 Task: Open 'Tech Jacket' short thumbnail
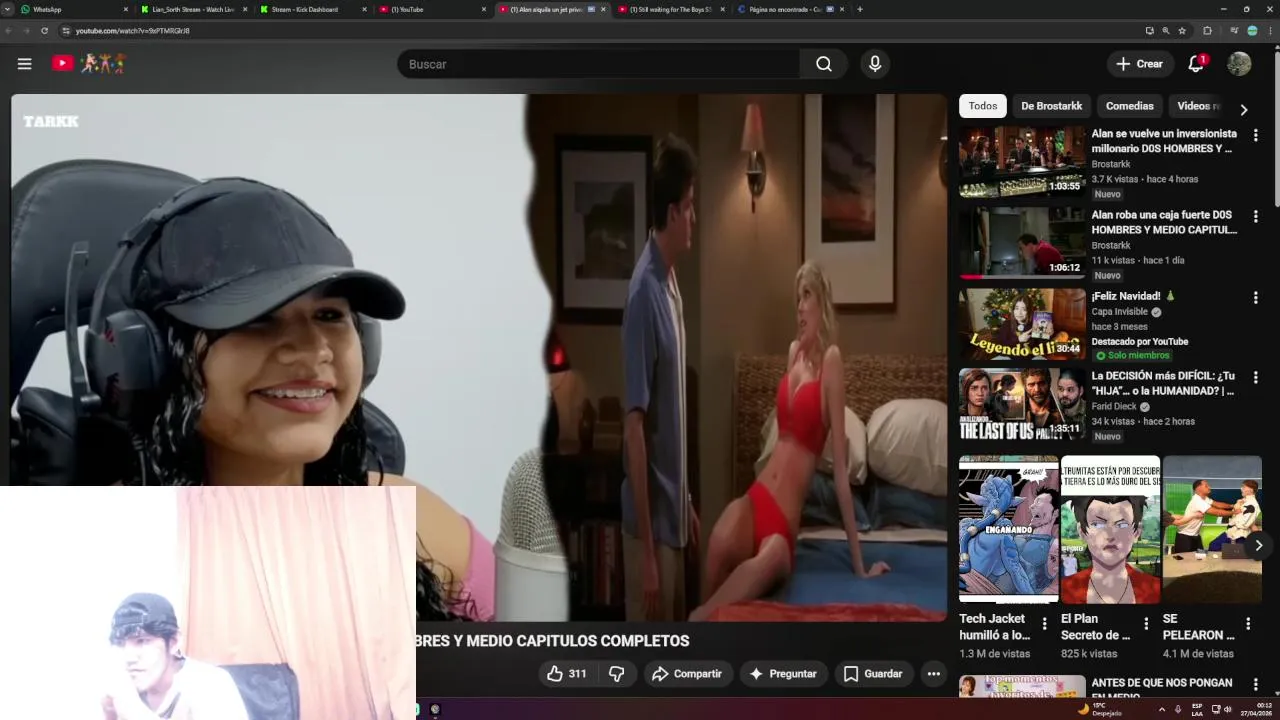pyautogui.click(x=1008, y=529)
